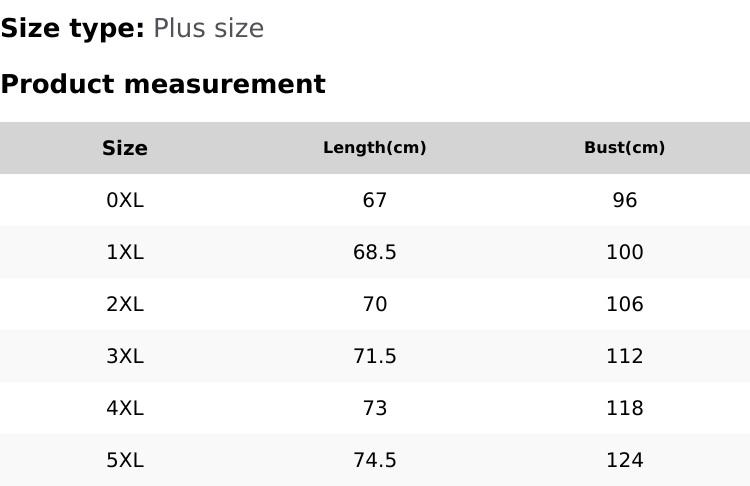Select the 2XL size cell
Viewport: 750px width, 486px height.
pos(125,304)
